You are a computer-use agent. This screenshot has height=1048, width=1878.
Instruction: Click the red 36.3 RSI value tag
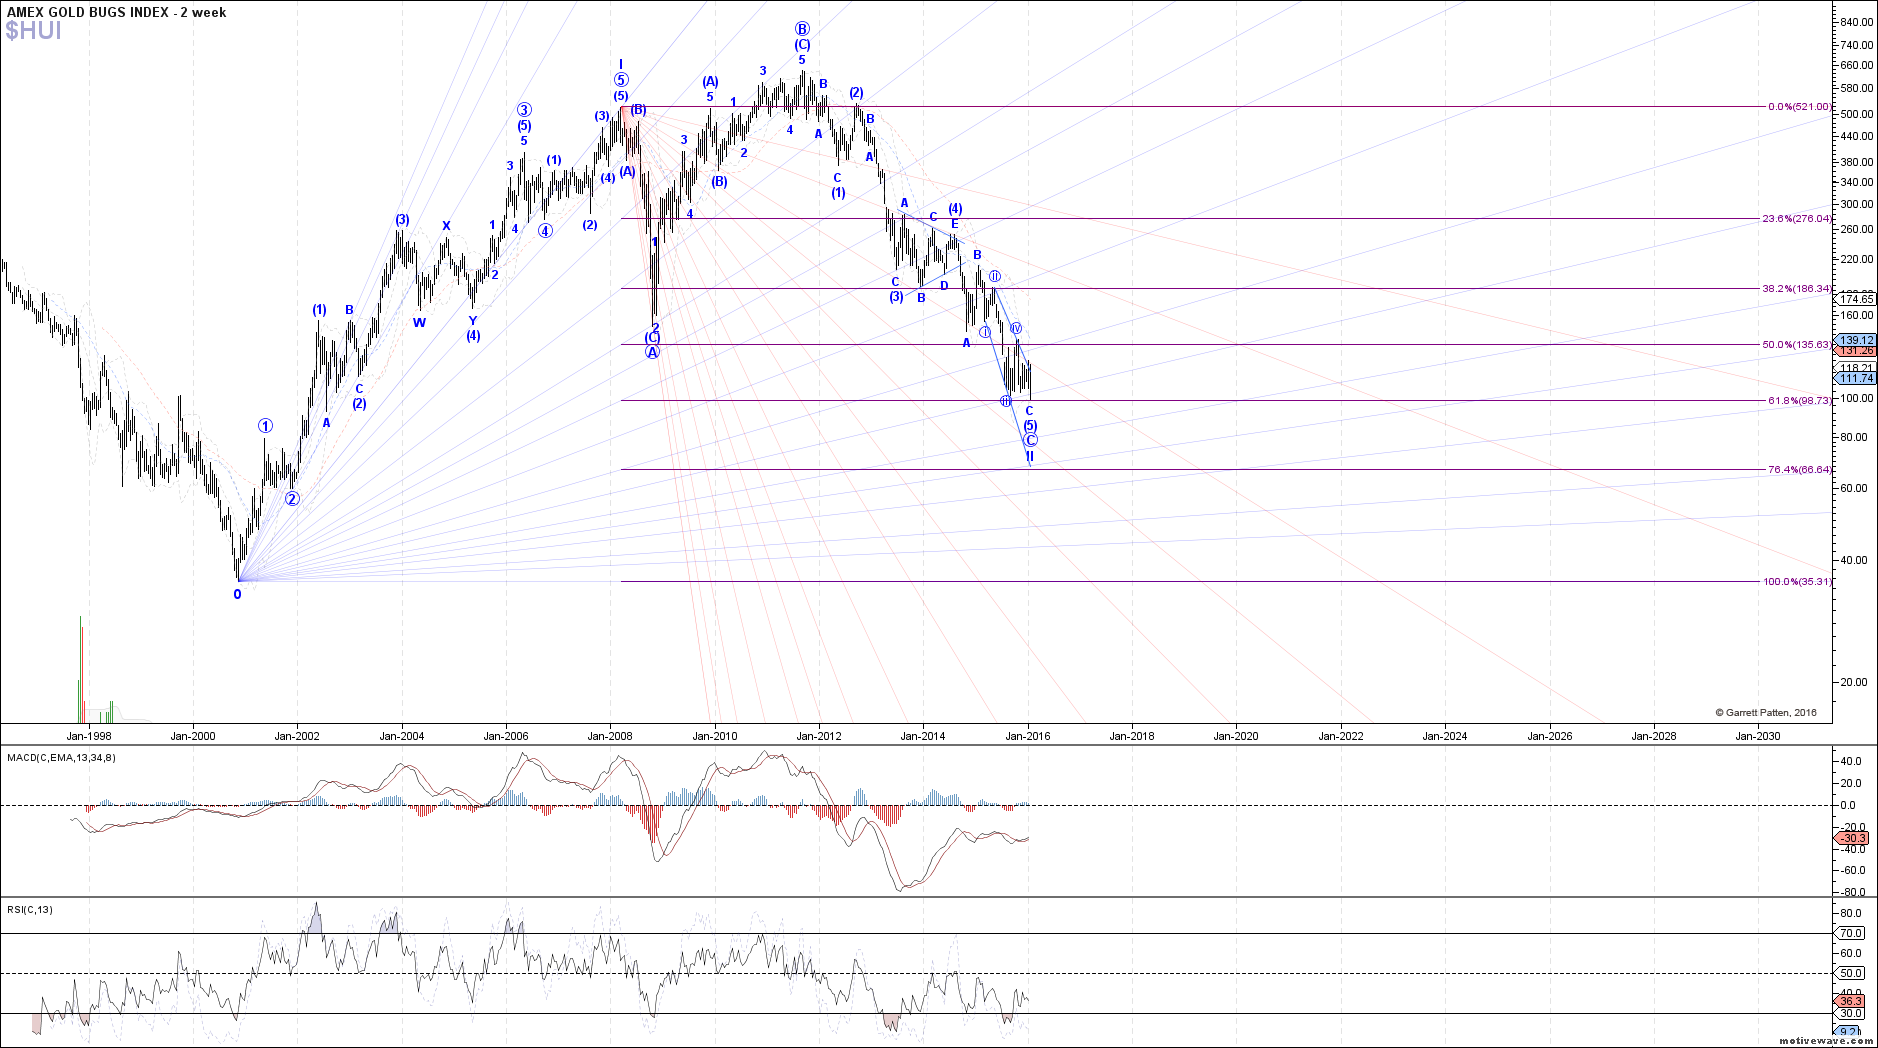1851,1001
